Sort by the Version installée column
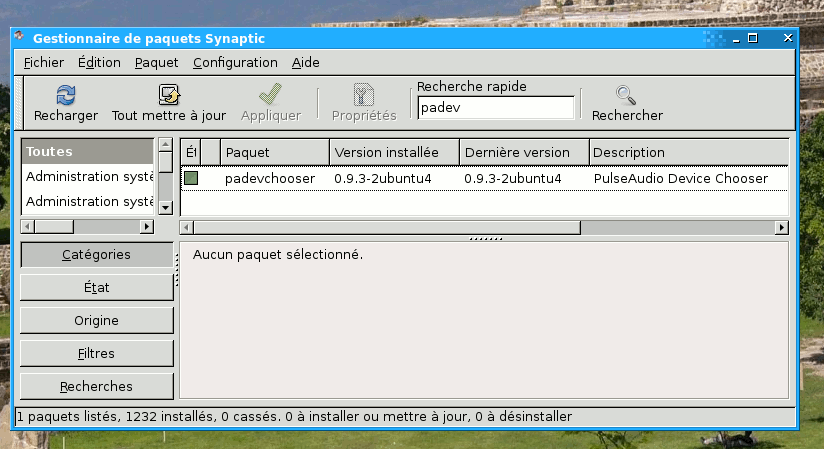824x449 pixels. (394, 152)
